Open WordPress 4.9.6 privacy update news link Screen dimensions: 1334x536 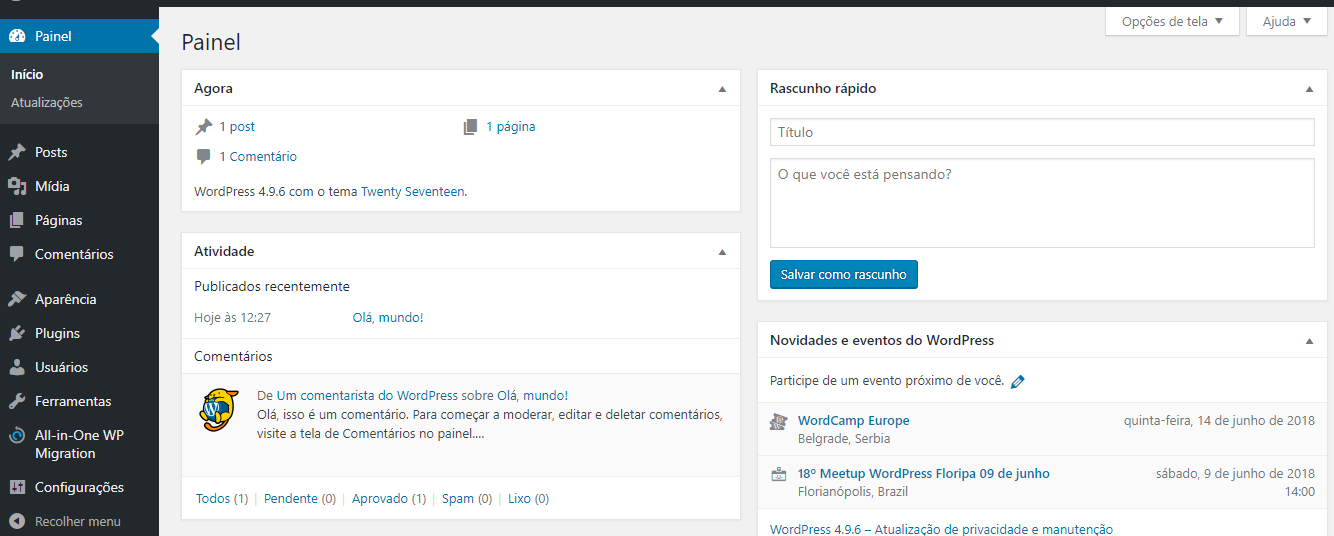(941, 529)
